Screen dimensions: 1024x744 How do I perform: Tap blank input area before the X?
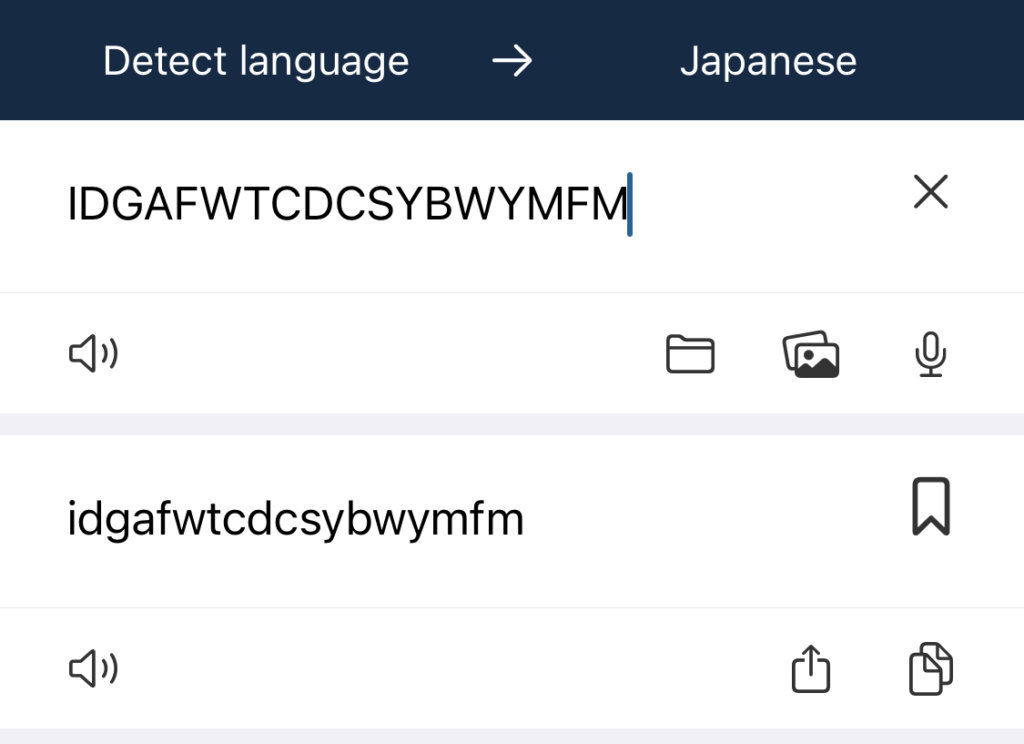coord(770,205)
